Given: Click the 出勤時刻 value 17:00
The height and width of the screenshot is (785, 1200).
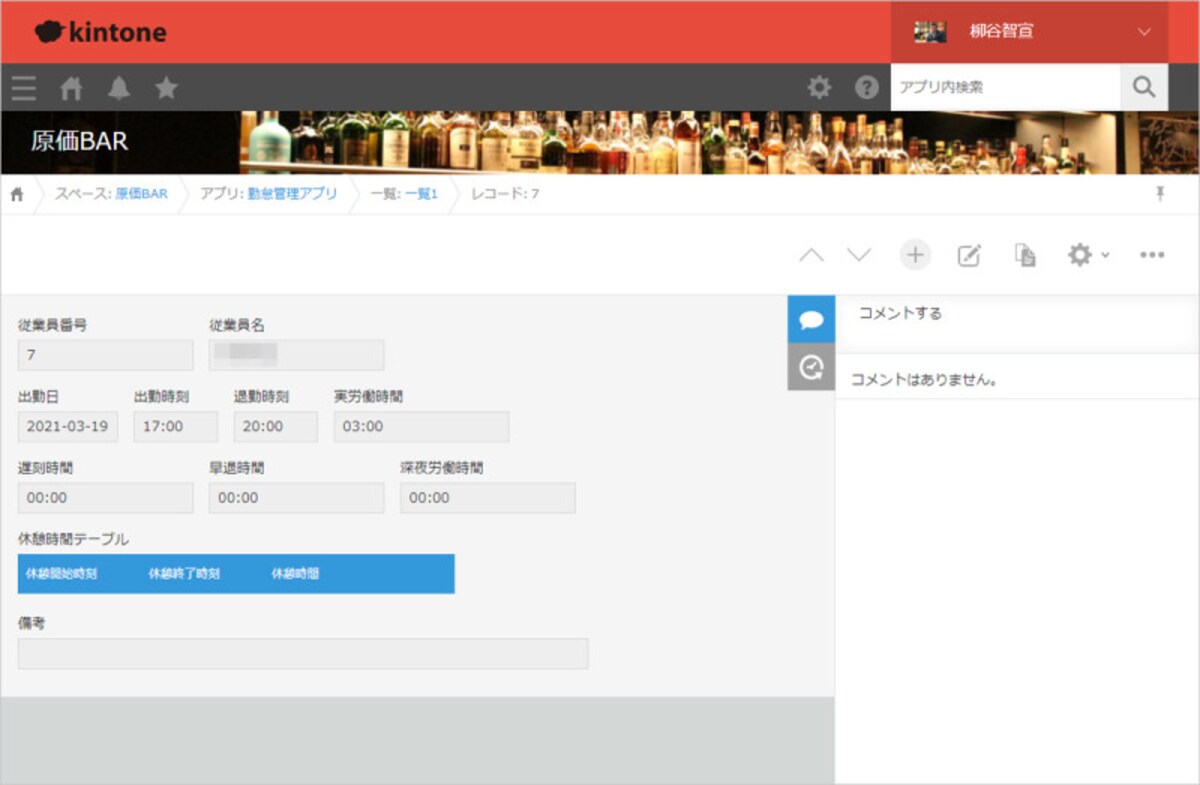Looking at the screenshot, I should pos(176,426).
